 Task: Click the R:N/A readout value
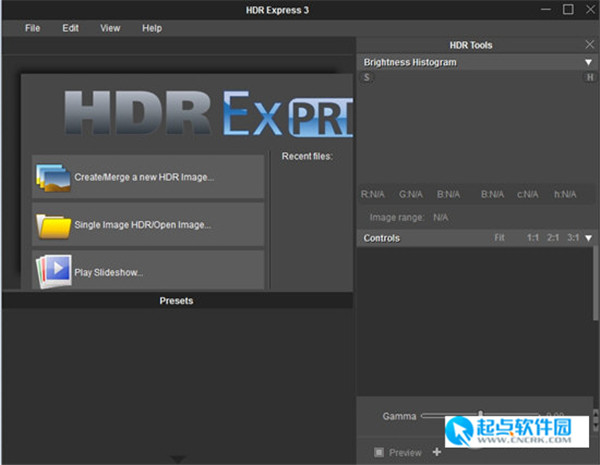click(372, 194)
